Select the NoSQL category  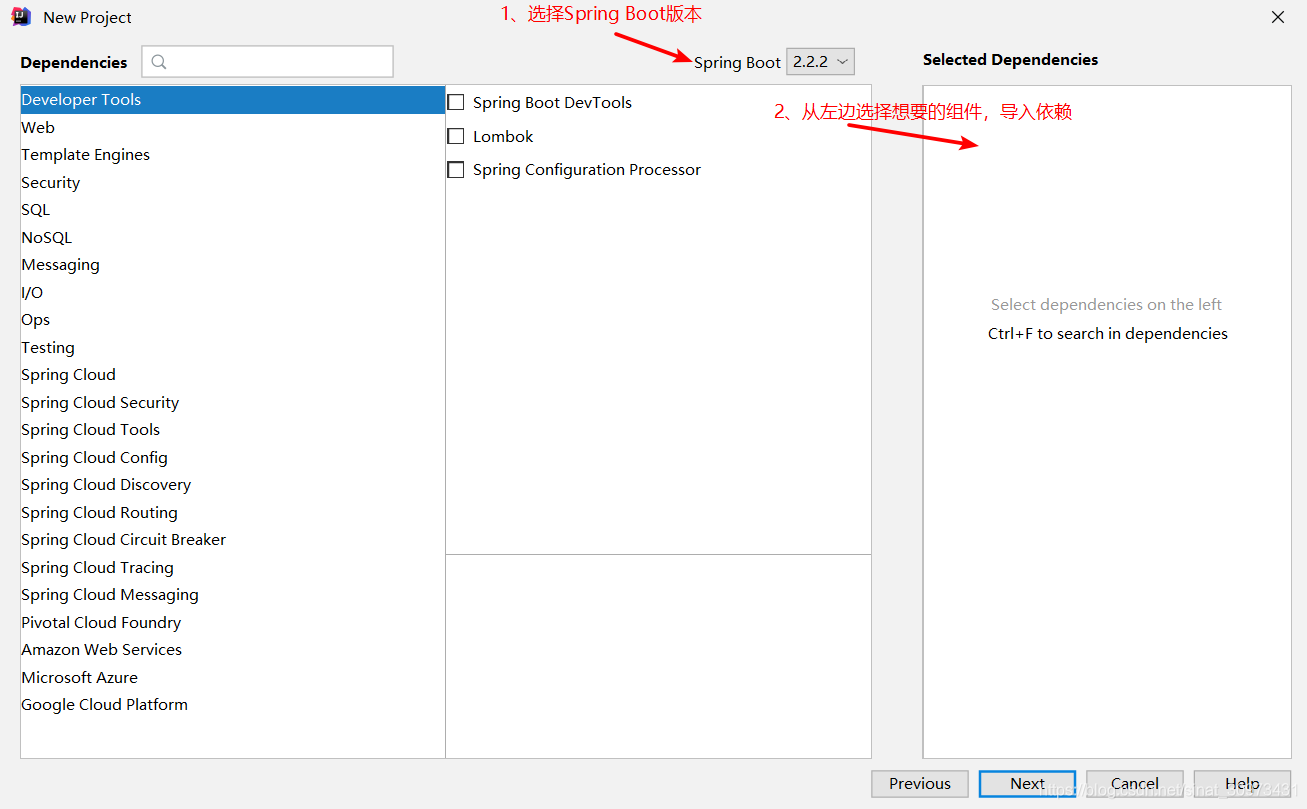(233, 237)
